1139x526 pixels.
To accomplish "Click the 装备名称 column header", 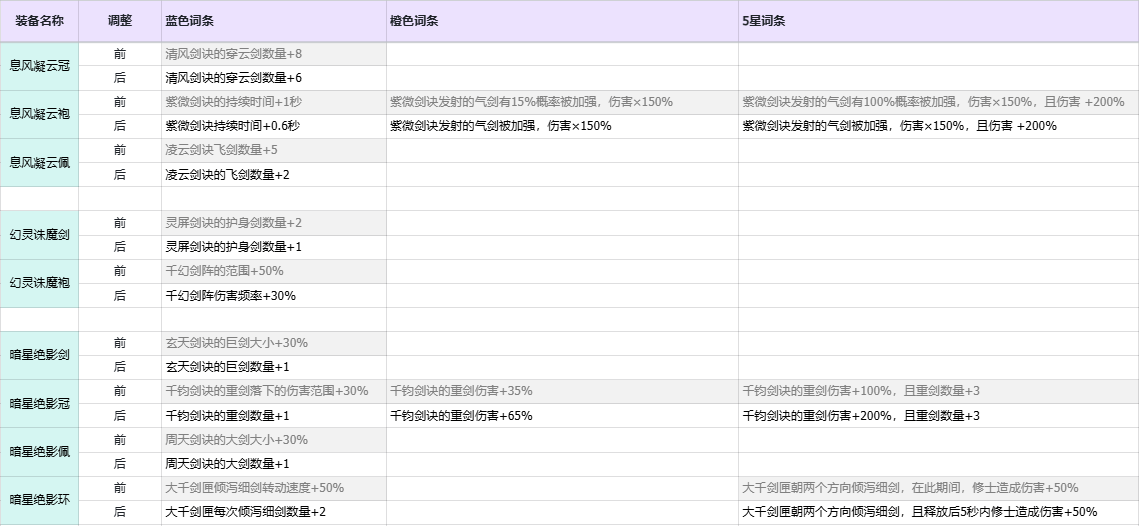I will tap(40, 21).
